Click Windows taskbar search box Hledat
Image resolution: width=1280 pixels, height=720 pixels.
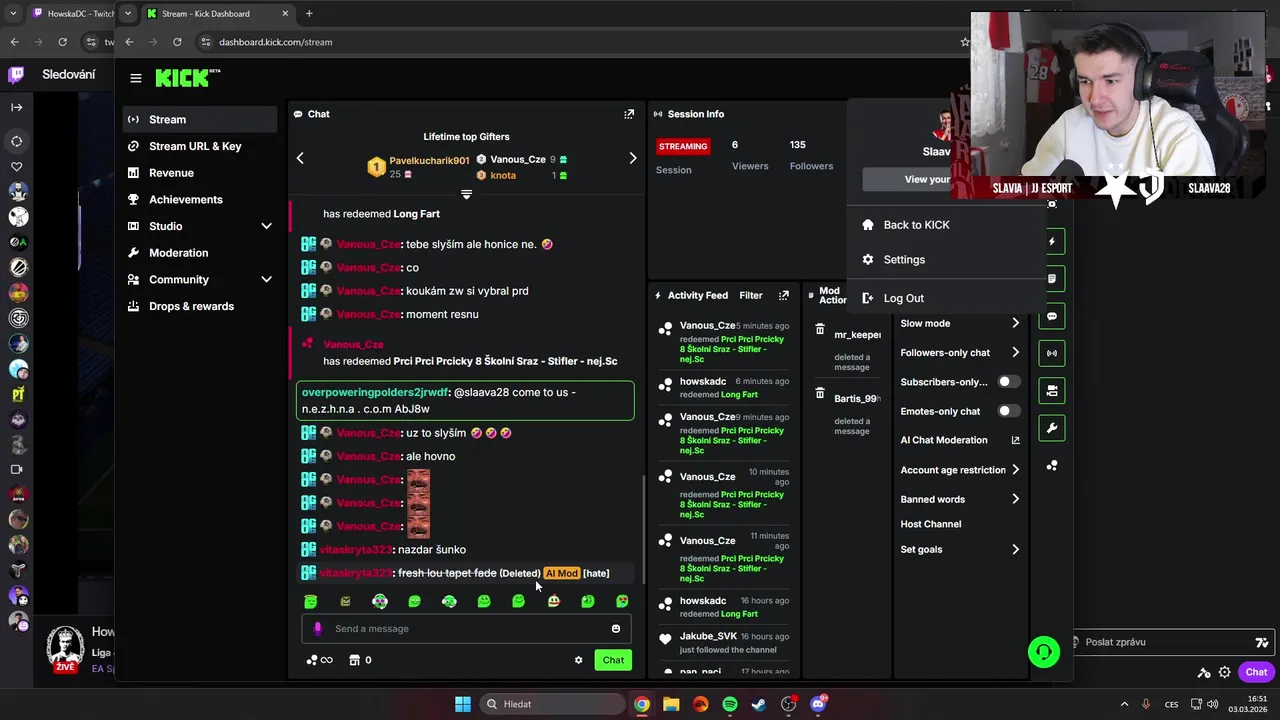(x=551, y=704)
